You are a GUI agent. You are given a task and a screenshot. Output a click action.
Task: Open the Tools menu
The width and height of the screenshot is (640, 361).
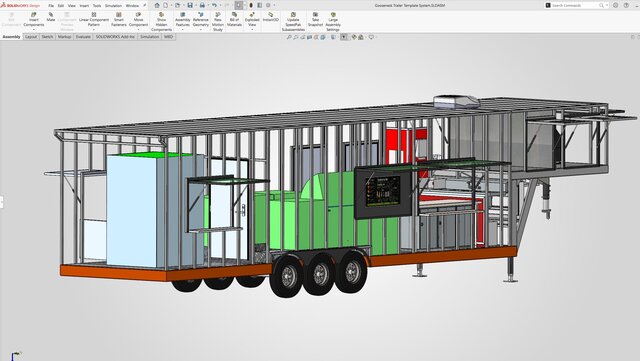[x=97, y=6]
